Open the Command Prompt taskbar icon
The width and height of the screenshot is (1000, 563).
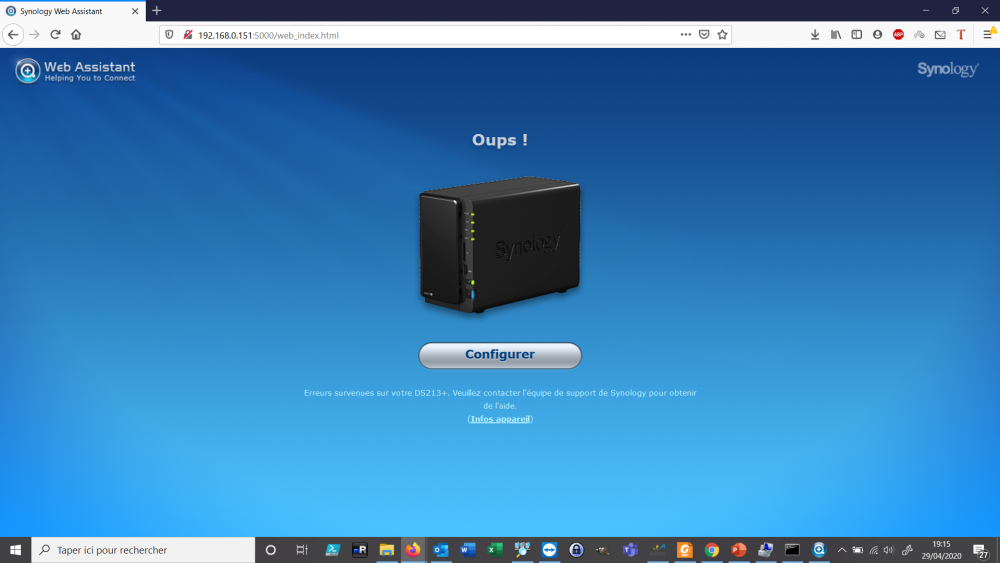(792, 550)
